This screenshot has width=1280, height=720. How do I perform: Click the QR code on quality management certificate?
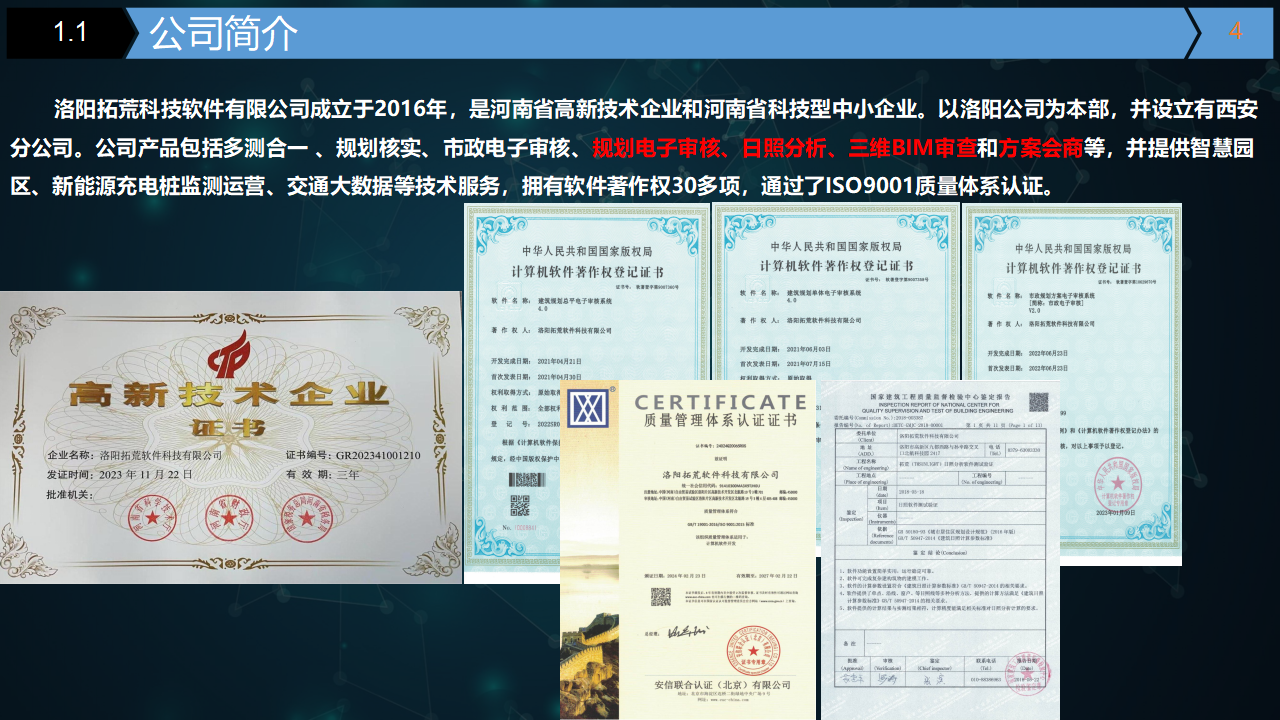[x=661, y=597]
